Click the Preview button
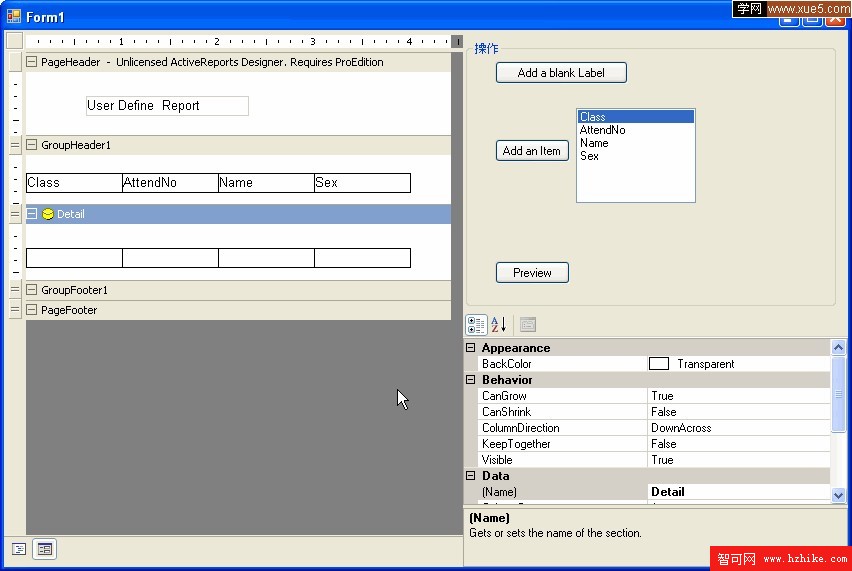Screen dimensions: 852x571 532,273
